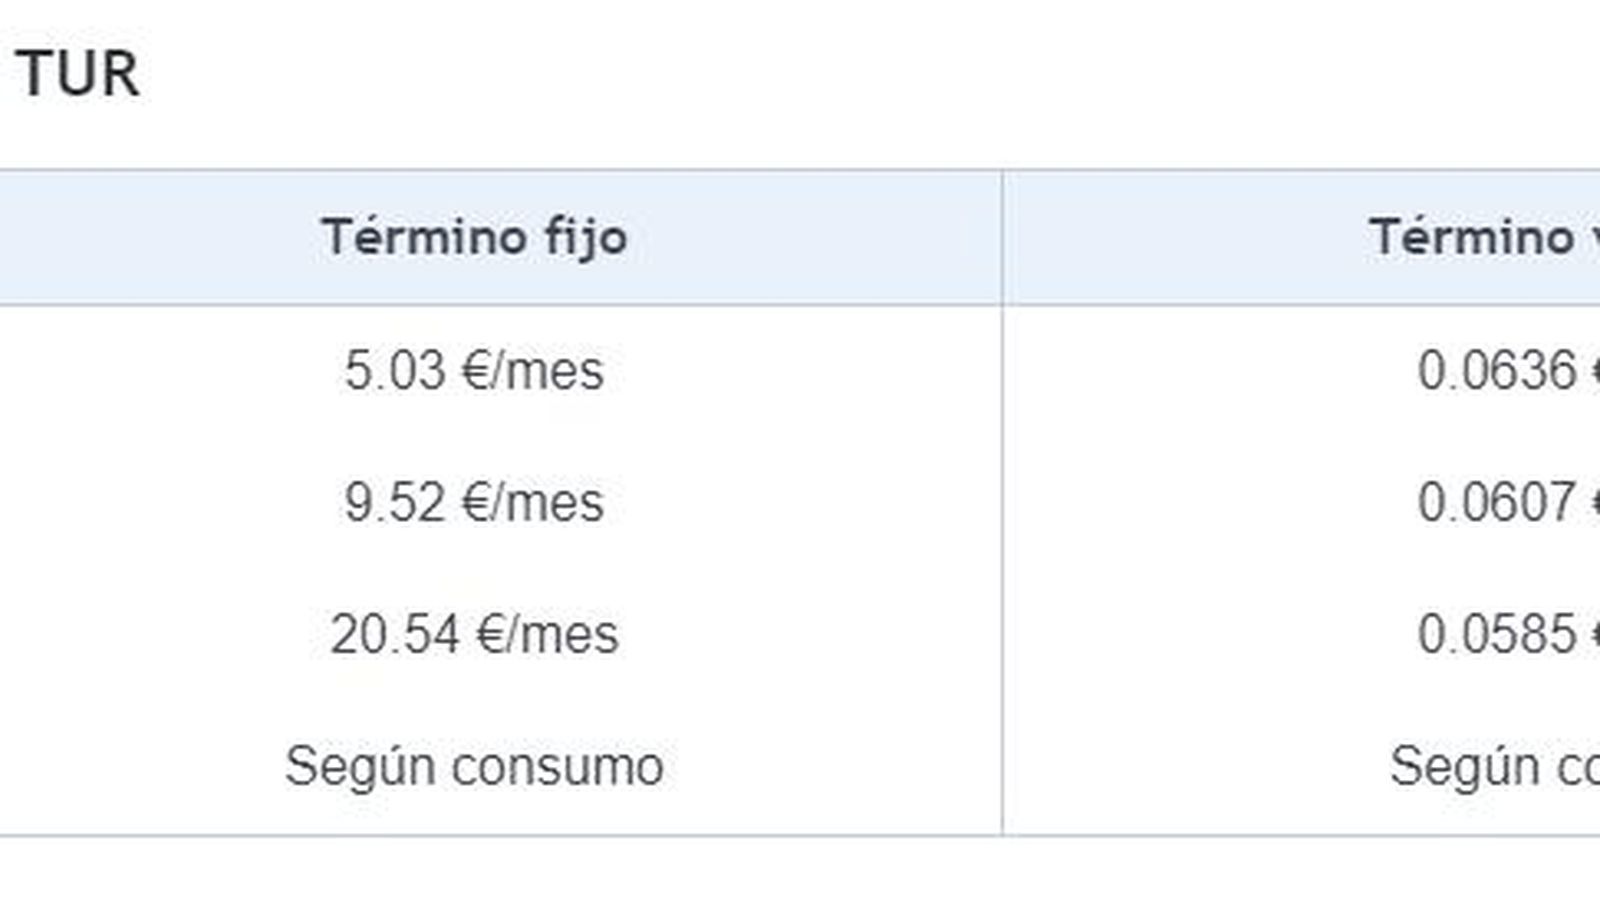This screenshot has width=1600, height=900.
Task: Click the number 20.54
Action: click(394, 634)
